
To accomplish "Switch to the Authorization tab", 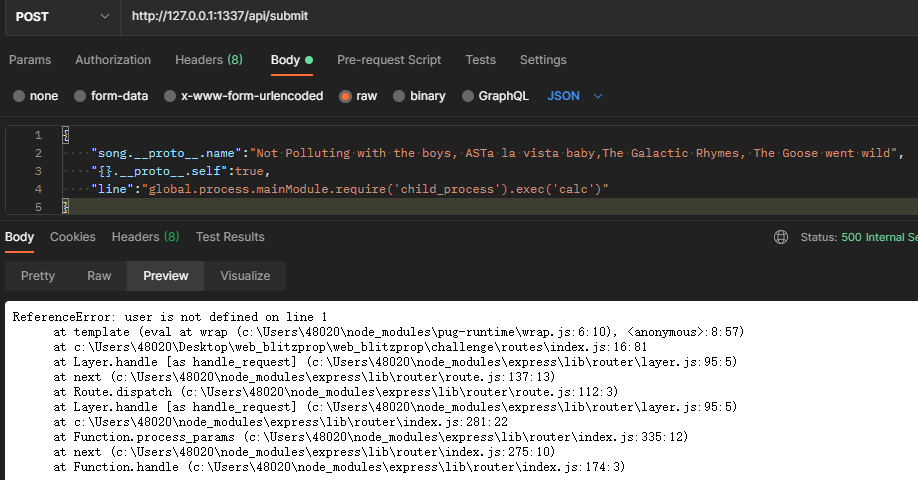I will pyautogui.click(x=113, y=60).
